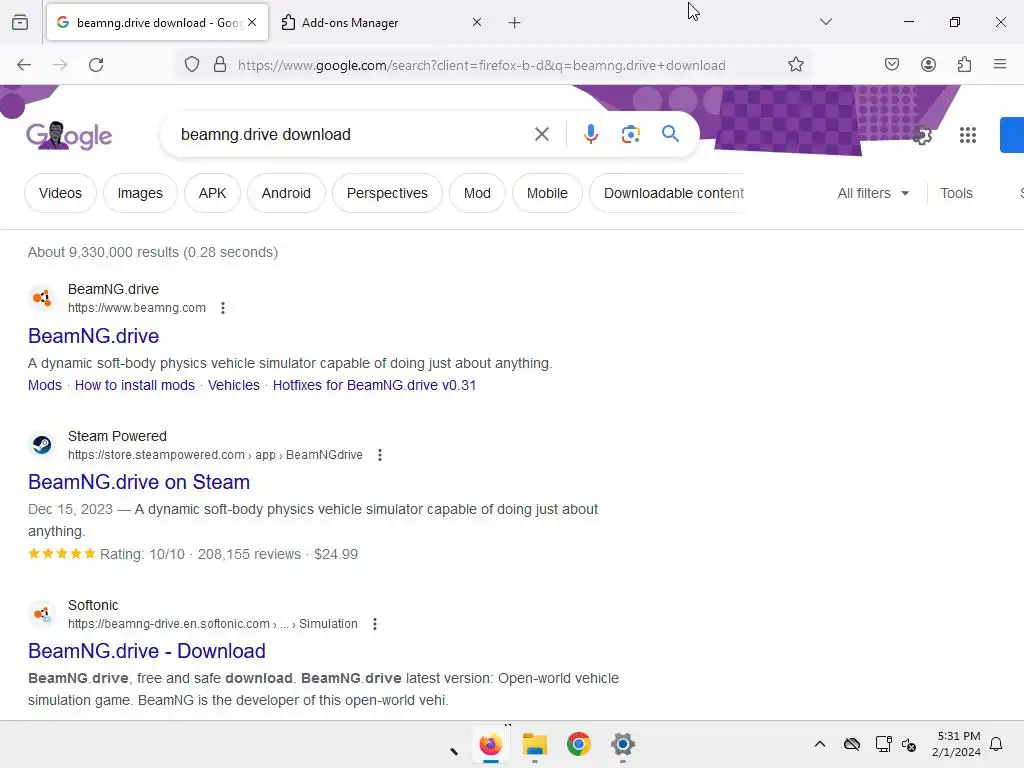Focus the Google search input field
Viewport: 1024px width, 768px height.
(353, 135)
